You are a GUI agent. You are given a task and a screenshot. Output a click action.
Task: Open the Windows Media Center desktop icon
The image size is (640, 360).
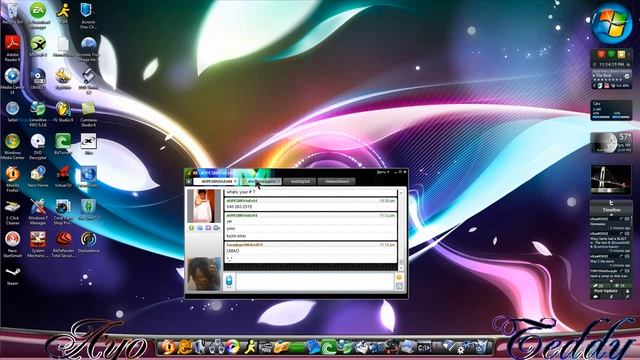coord(12,146)
